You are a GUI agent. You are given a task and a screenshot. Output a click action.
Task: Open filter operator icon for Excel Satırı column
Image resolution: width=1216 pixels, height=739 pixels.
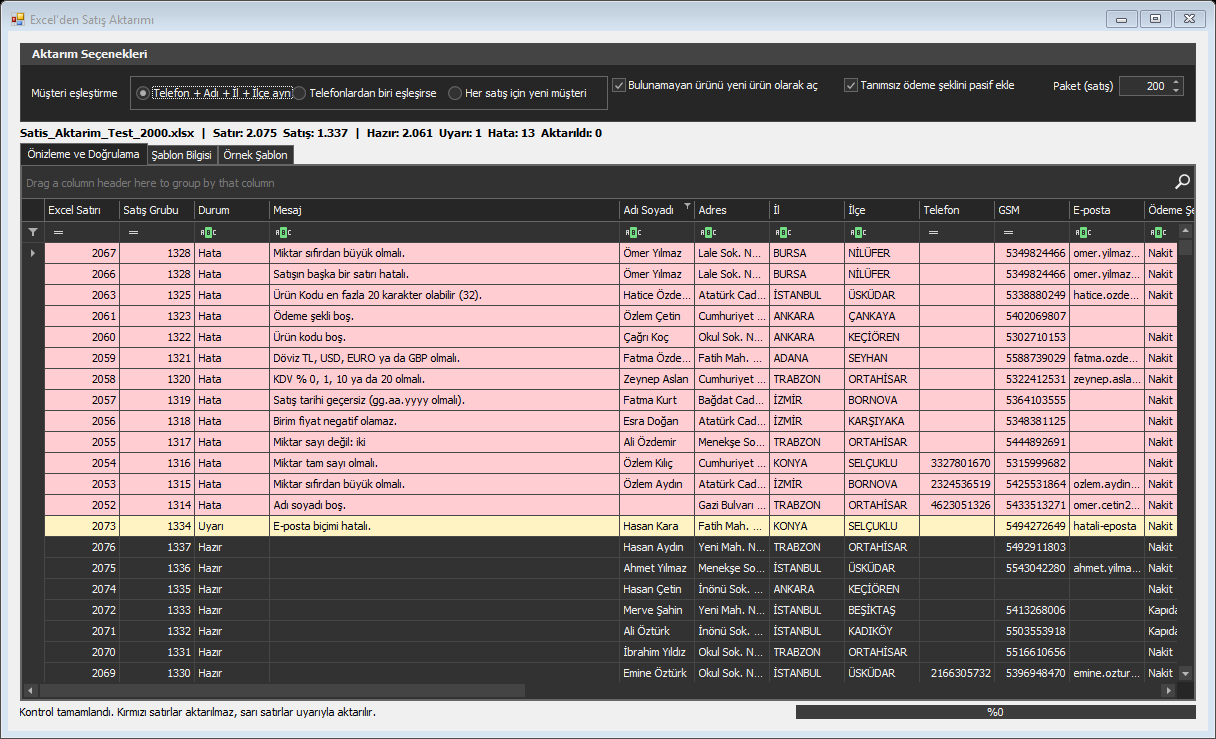tap(58, 232)
